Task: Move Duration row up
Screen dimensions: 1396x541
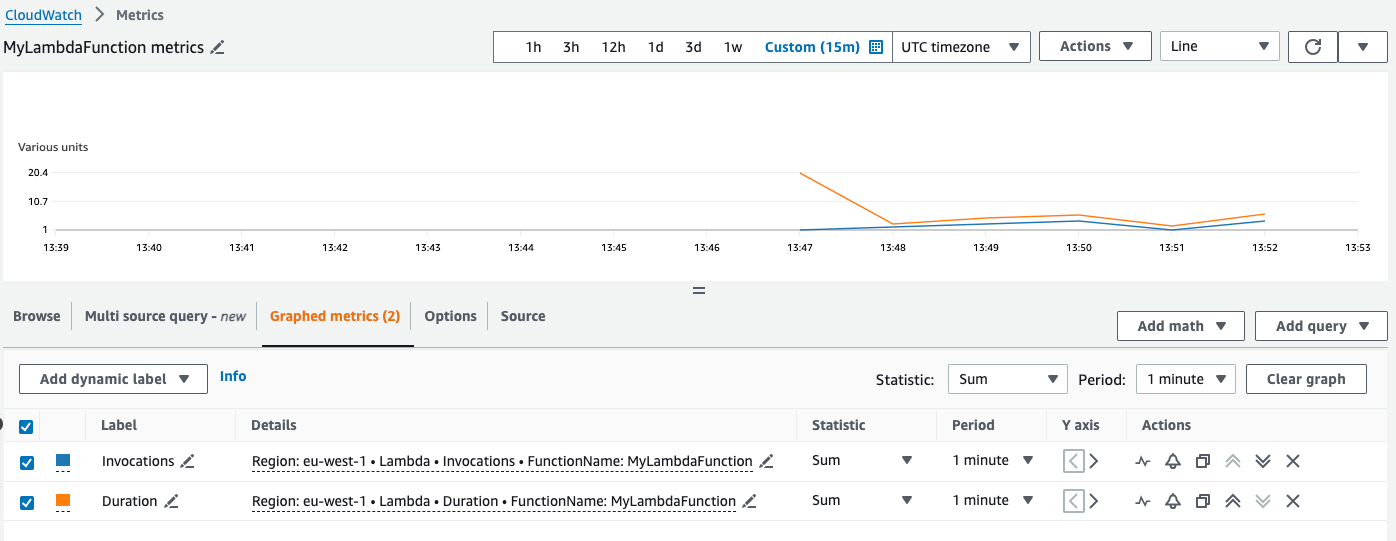Action: [1233, 501]
